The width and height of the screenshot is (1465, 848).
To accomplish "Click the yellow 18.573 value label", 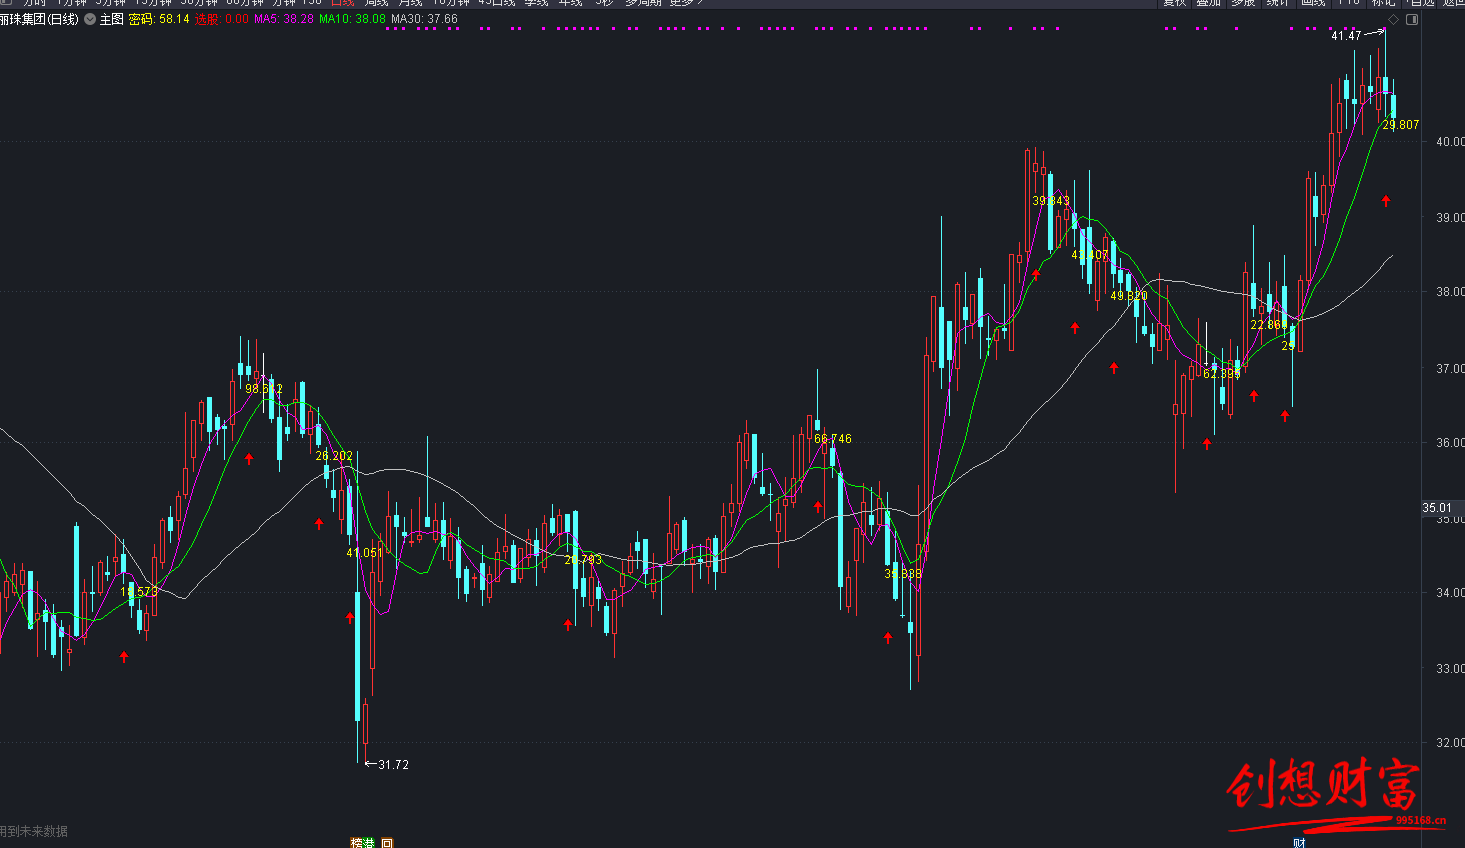I will point(139,592).
